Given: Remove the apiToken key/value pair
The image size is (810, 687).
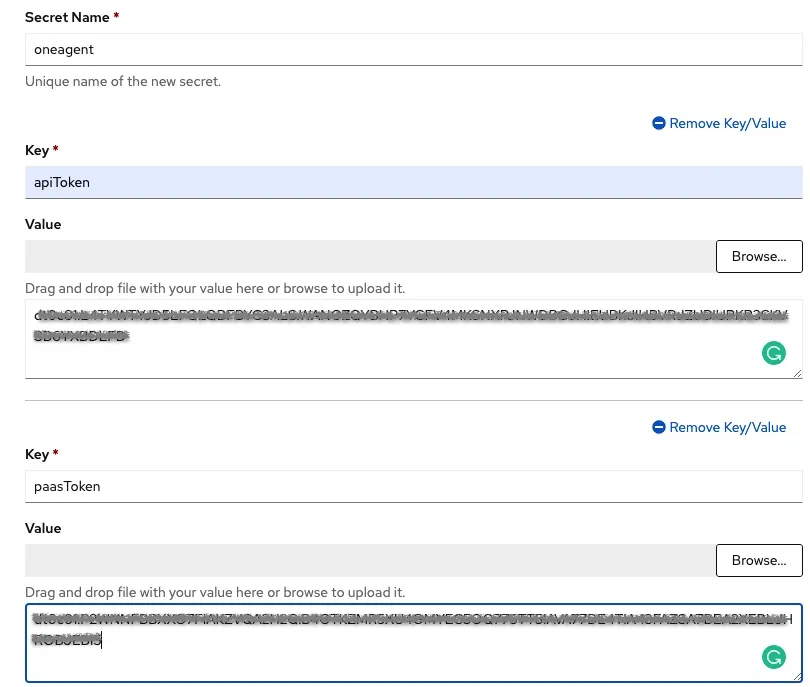Looking at the screenshot, I should (719, 123).
